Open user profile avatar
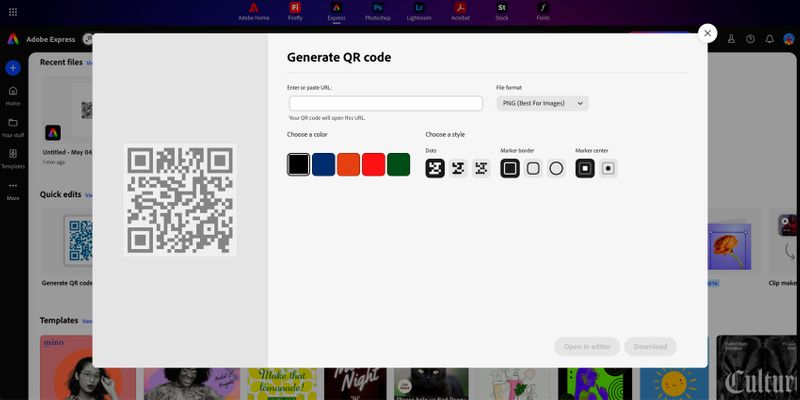Viewport: 800px width, 400px height. coord(789,39)
